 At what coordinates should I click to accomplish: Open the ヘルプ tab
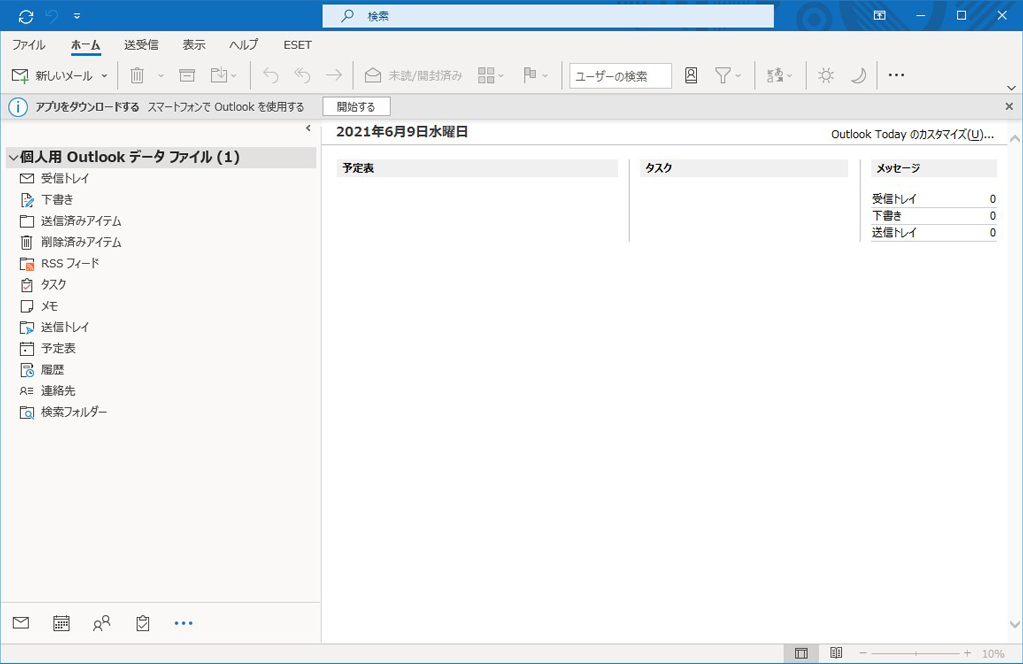tap(243, 45)
